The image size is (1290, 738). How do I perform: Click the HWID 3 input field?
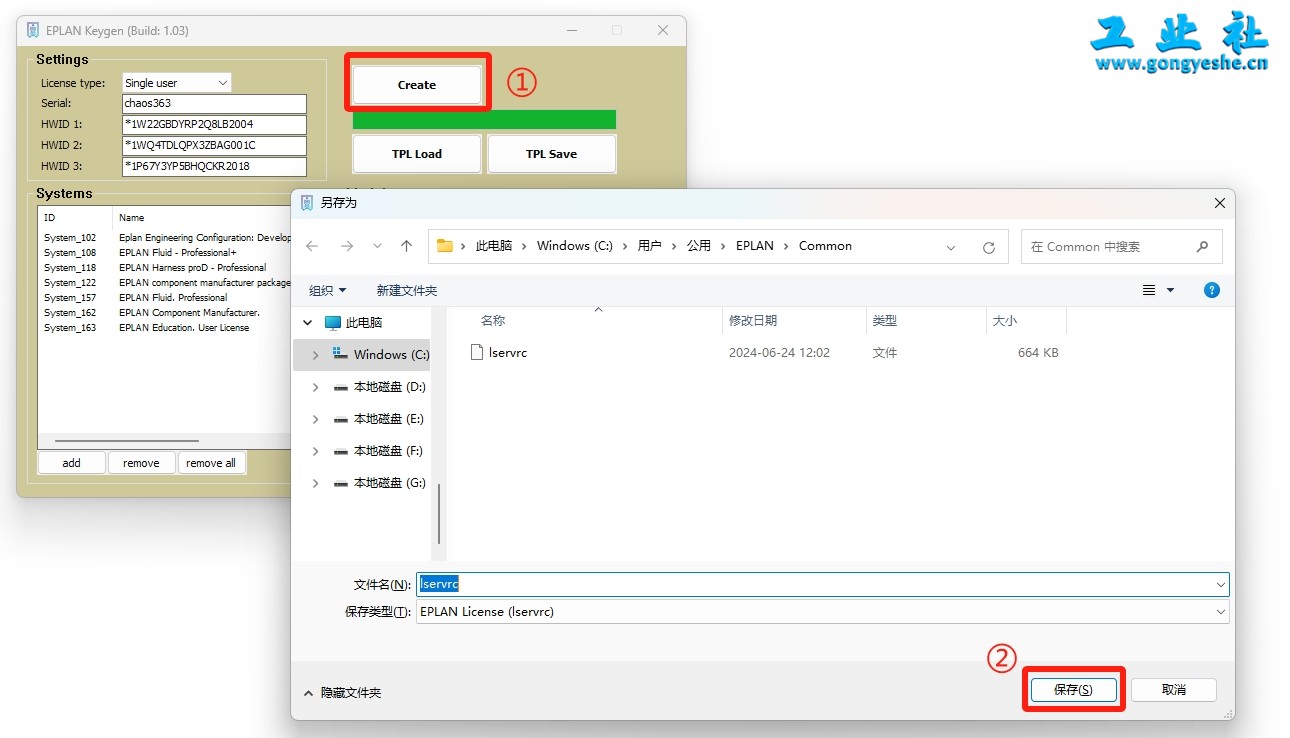(214, 166)
